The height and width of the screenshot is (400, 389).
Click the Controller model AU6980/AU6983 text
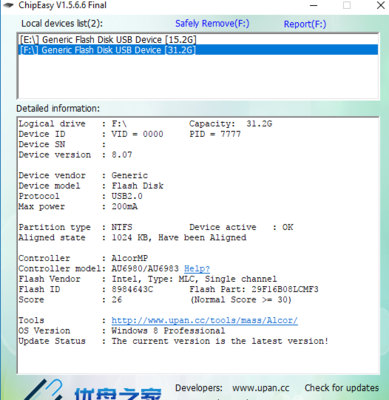[x=145, y=269]
